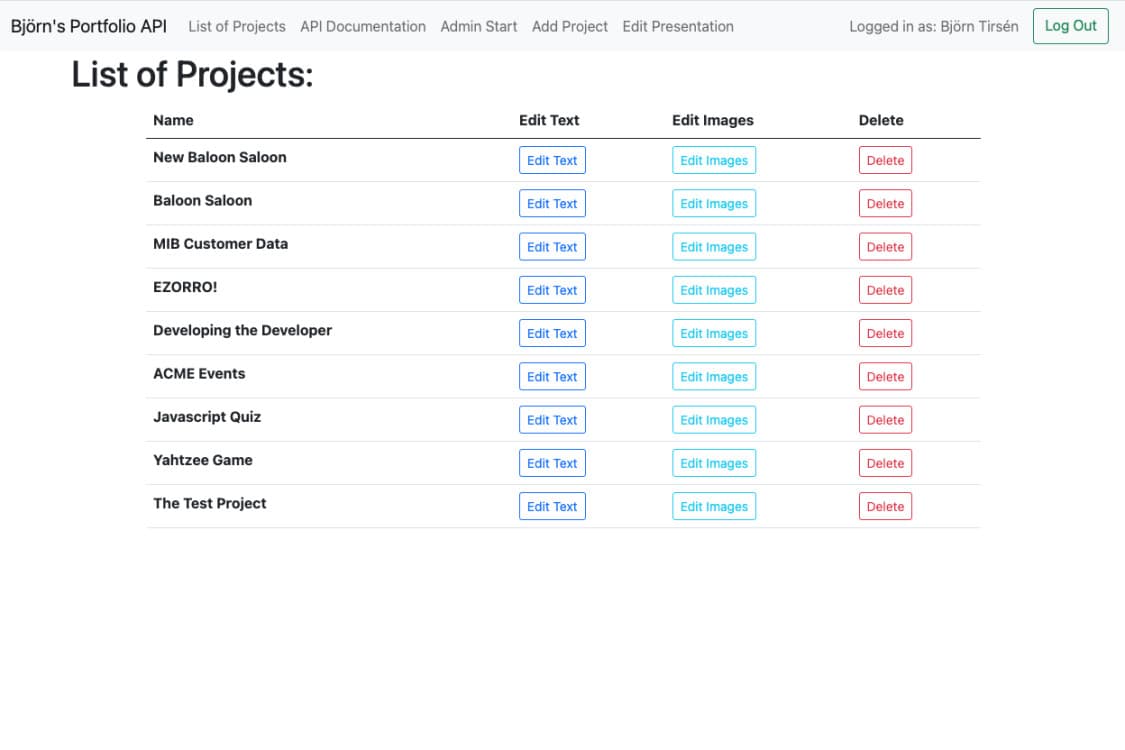Click the Björn's Portfolio API home link

pyautogui.click(x=87, y=25)
